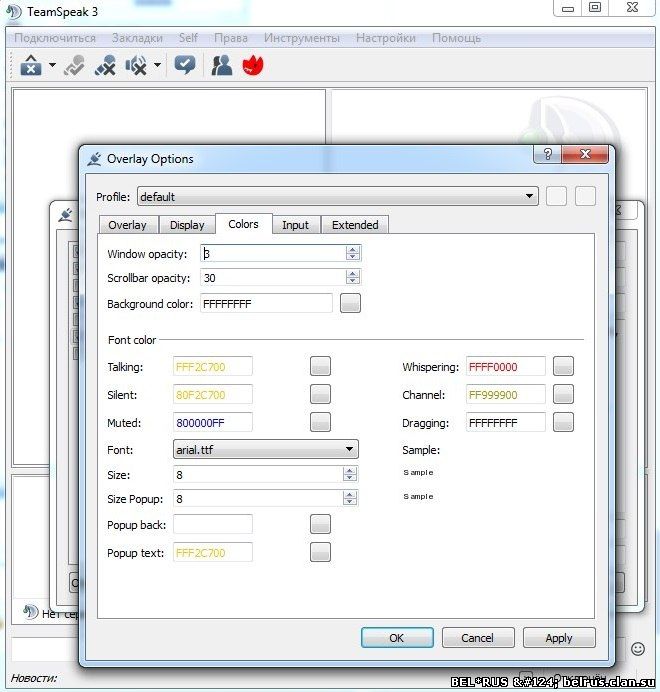Click the Cancel button
This screenshot has height=692, width=660.
pos(478,638)
